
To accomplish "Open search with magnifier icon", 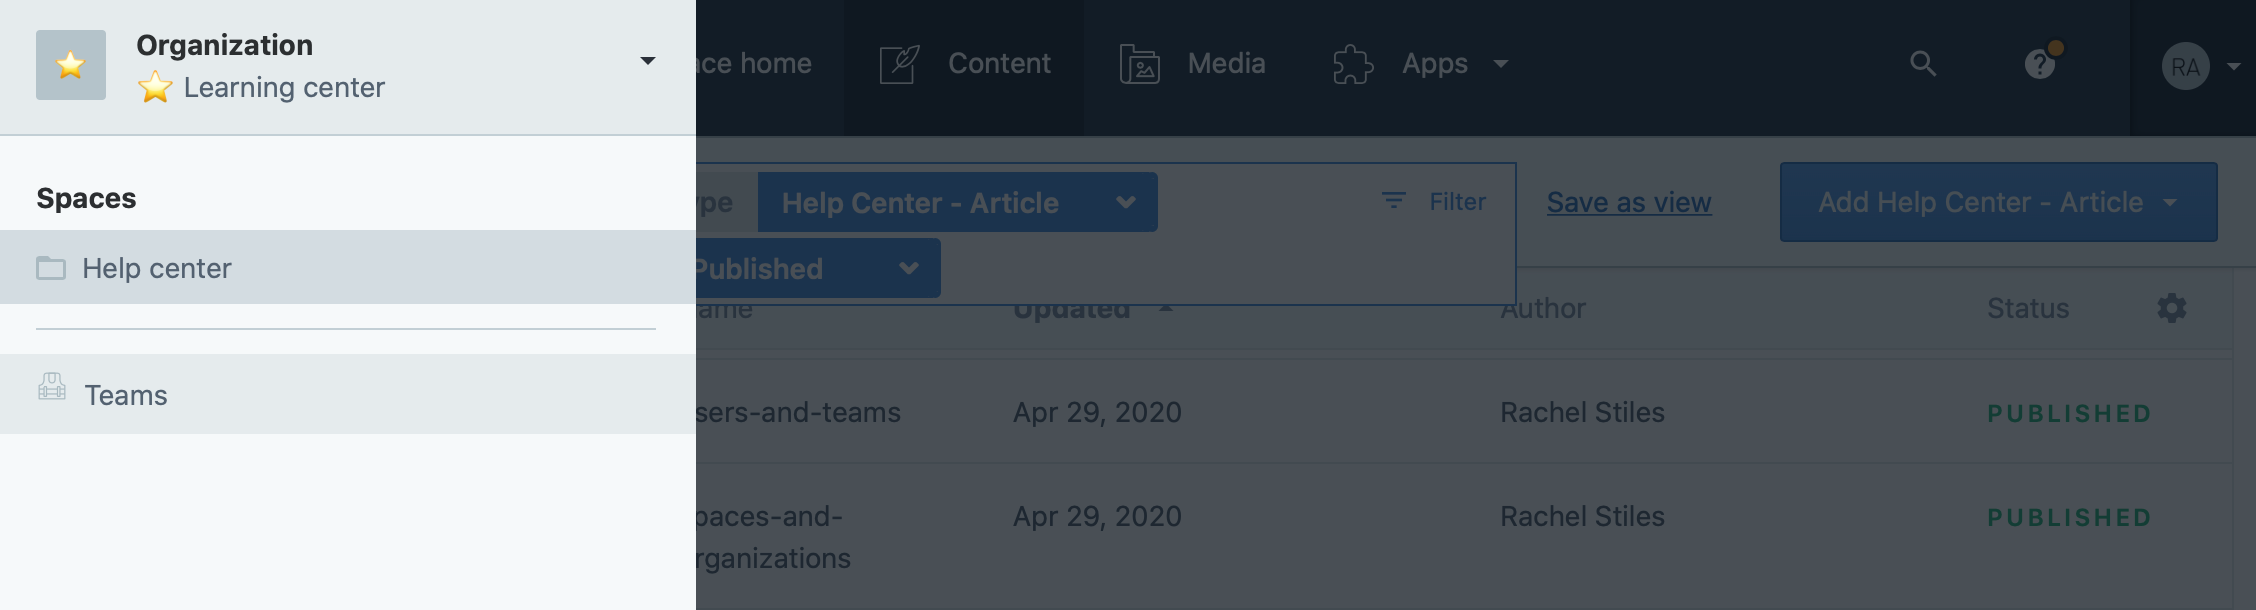I will pyautogui.click(x=1922, y=63).
